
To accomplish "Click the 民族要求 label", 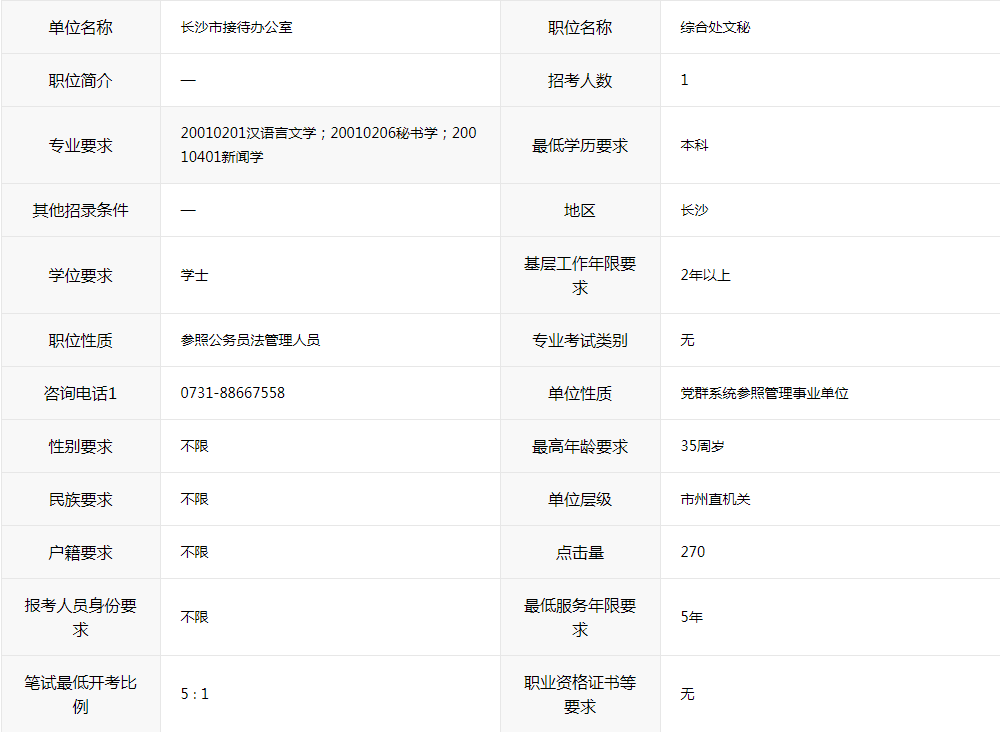I will [x=80, y=499].
